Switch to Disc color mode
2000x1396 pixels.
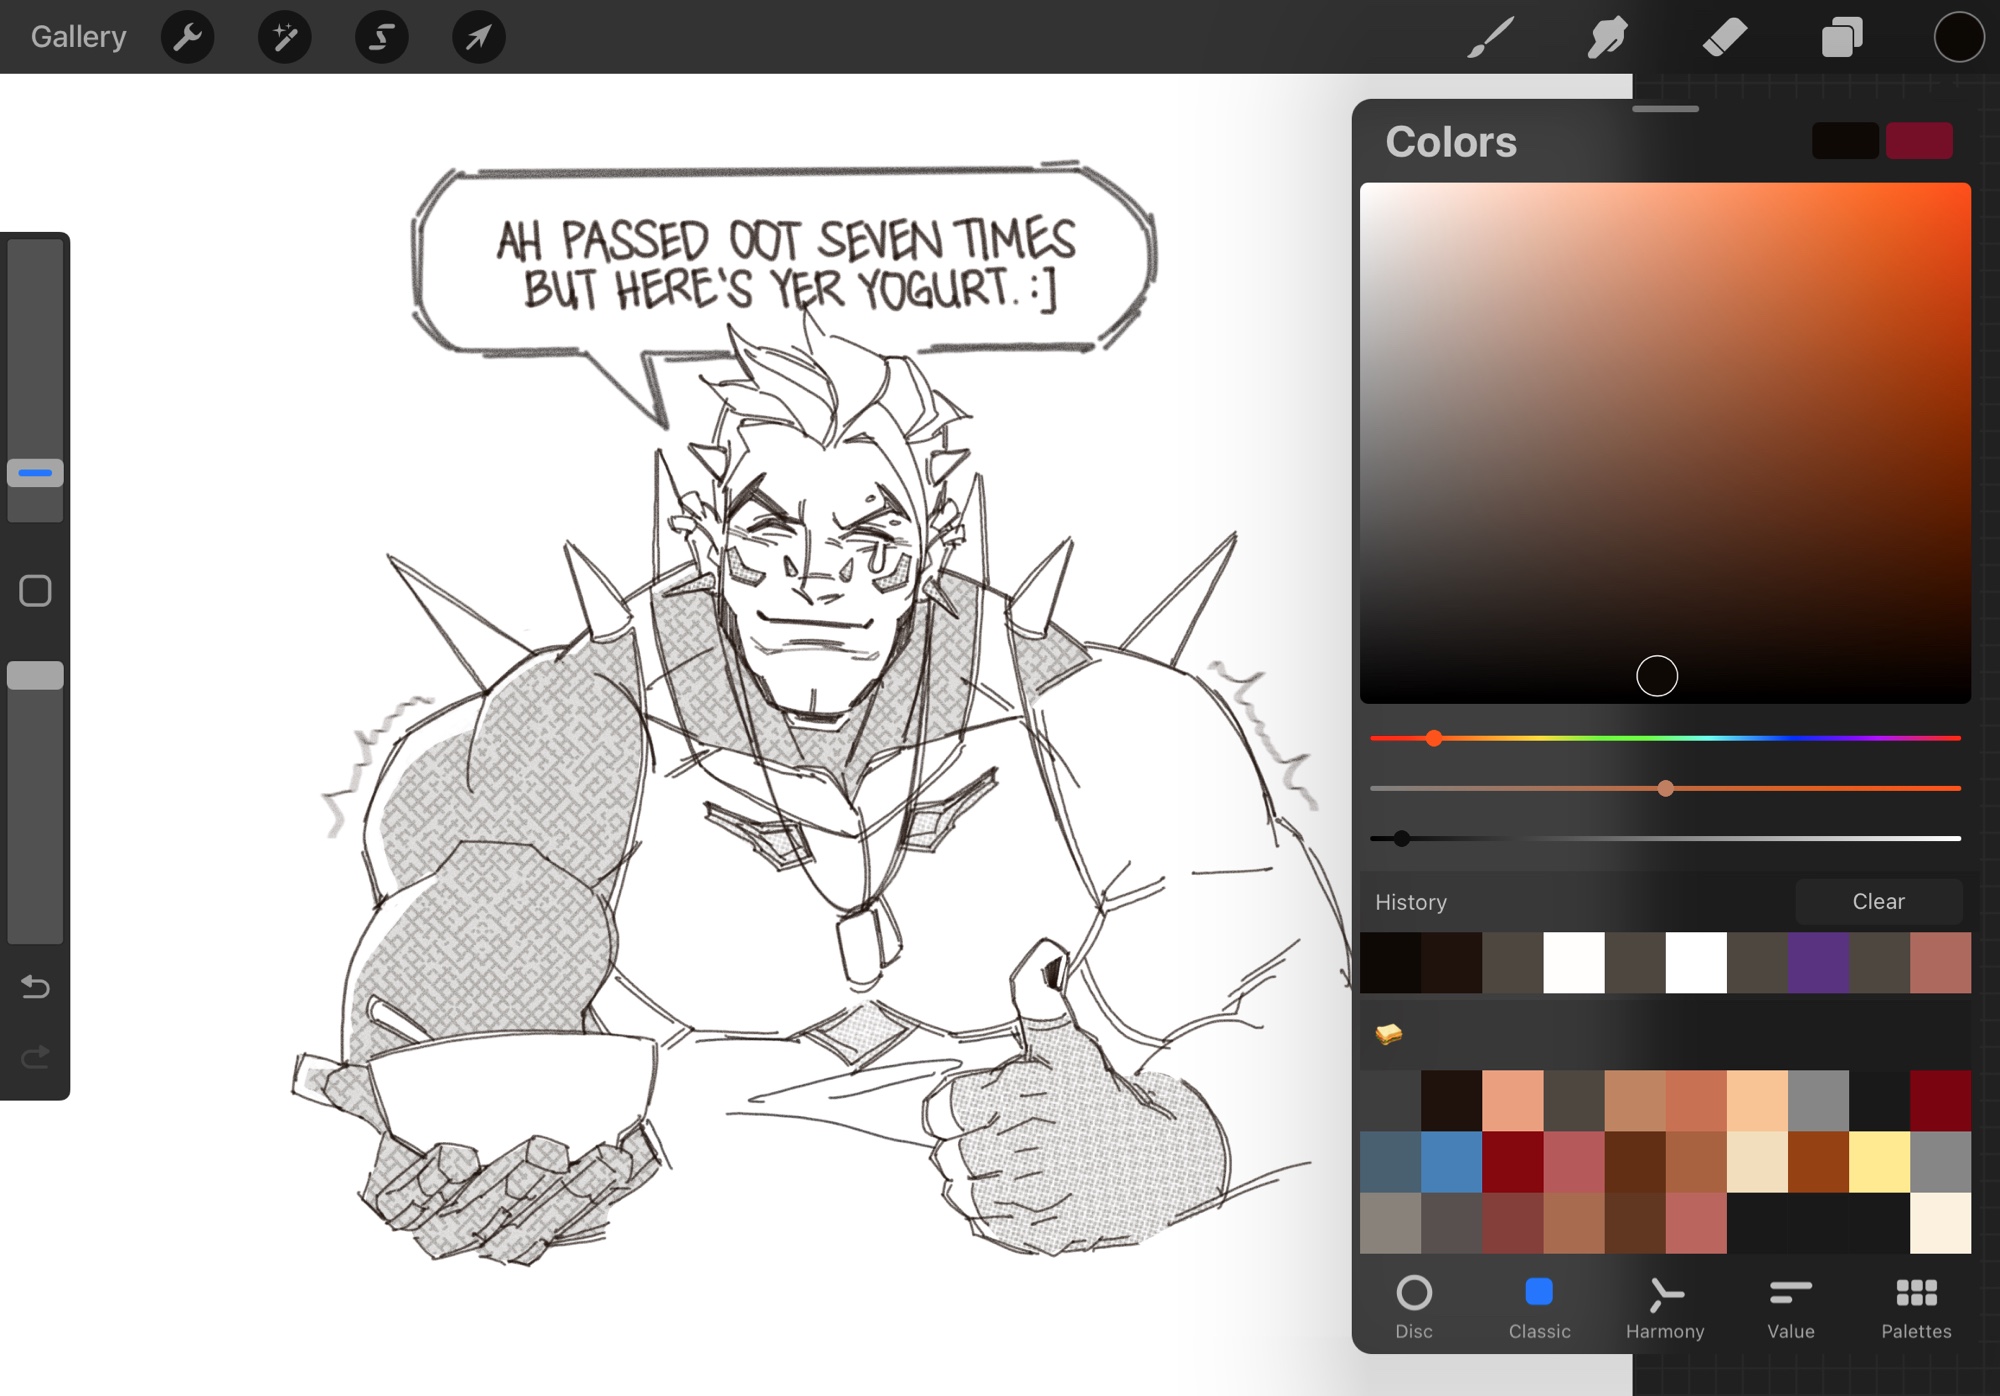click(1414, 1306)
